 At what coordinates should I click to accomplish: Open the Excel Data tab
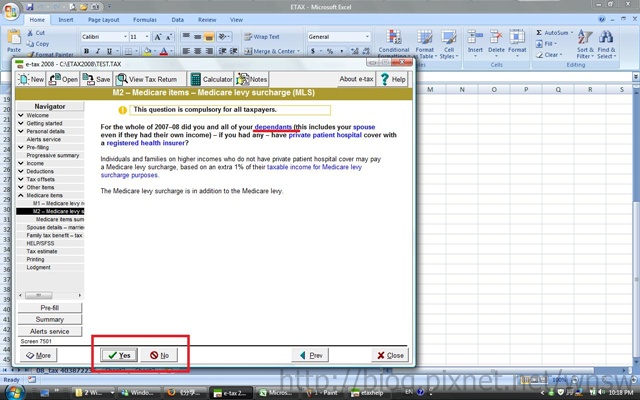click(178, 20)
